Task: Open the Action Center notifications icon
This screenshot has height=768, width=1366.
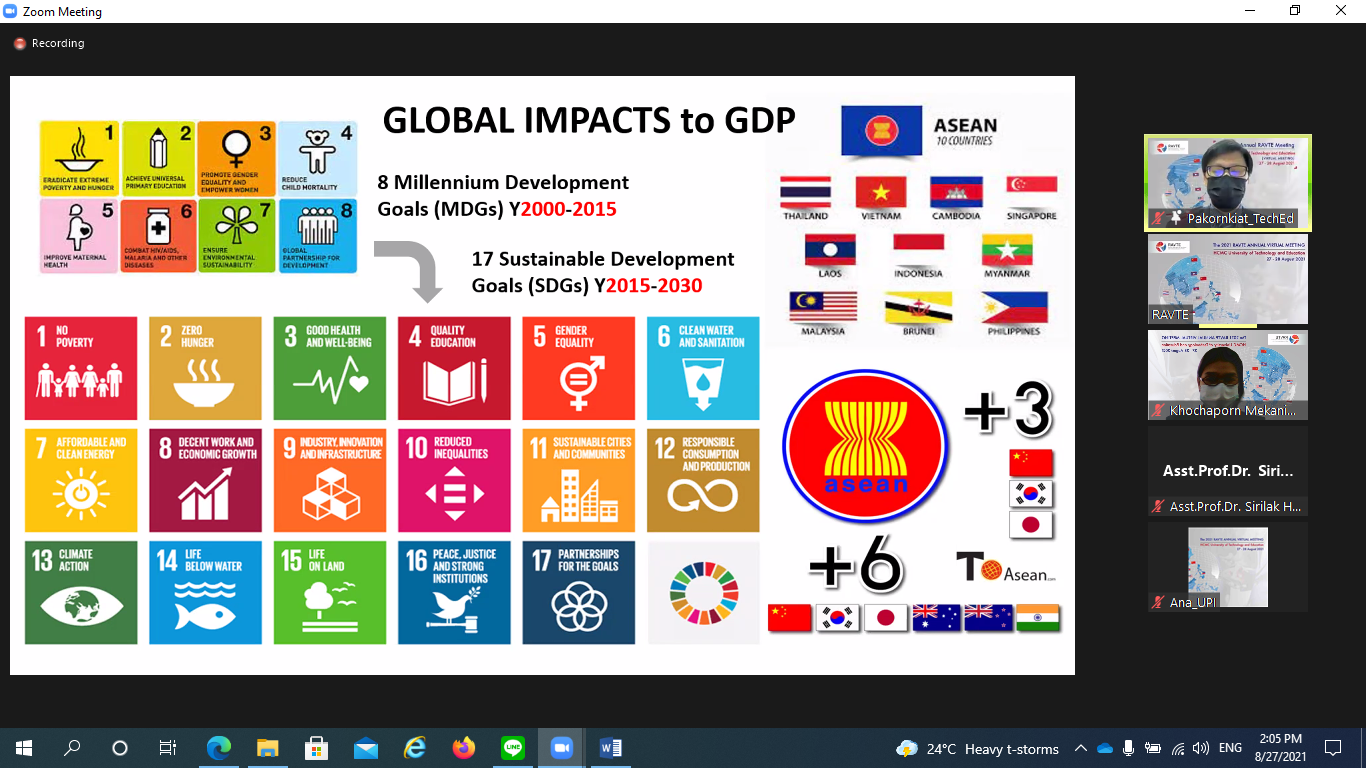Action: [1332, 748]
